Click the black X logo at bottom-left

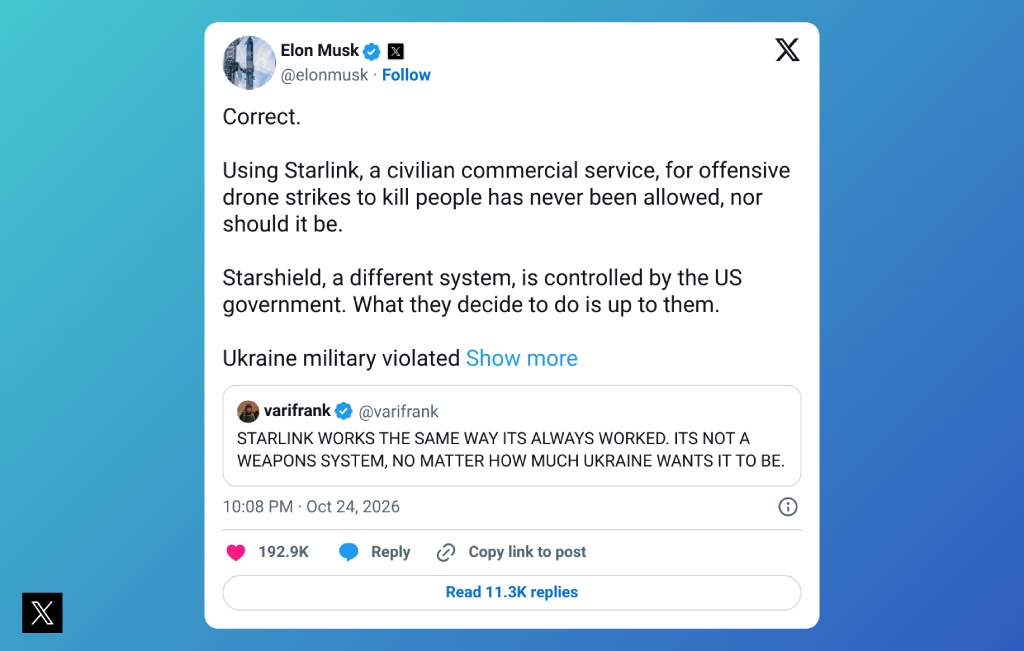pos(42,612)
